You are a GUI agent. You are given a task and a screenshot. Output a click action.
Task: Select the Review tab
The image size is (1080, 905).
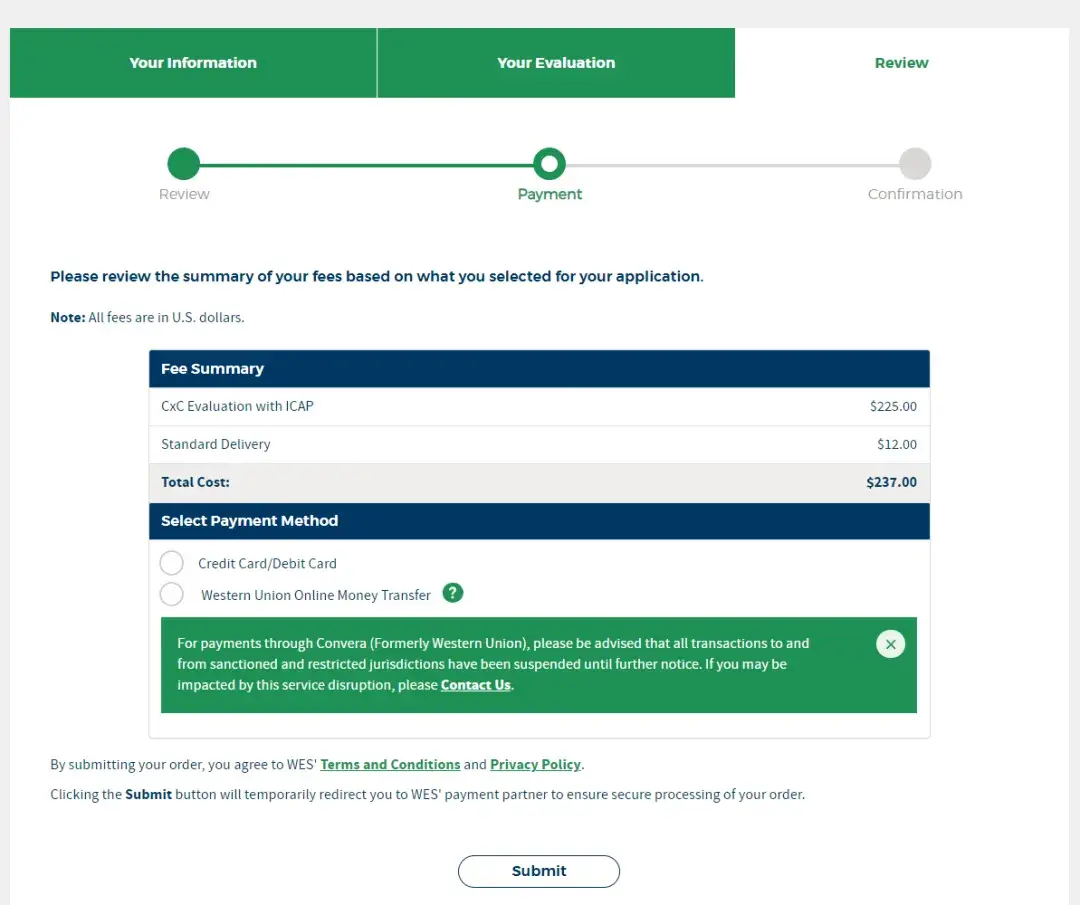click(902, 63)
